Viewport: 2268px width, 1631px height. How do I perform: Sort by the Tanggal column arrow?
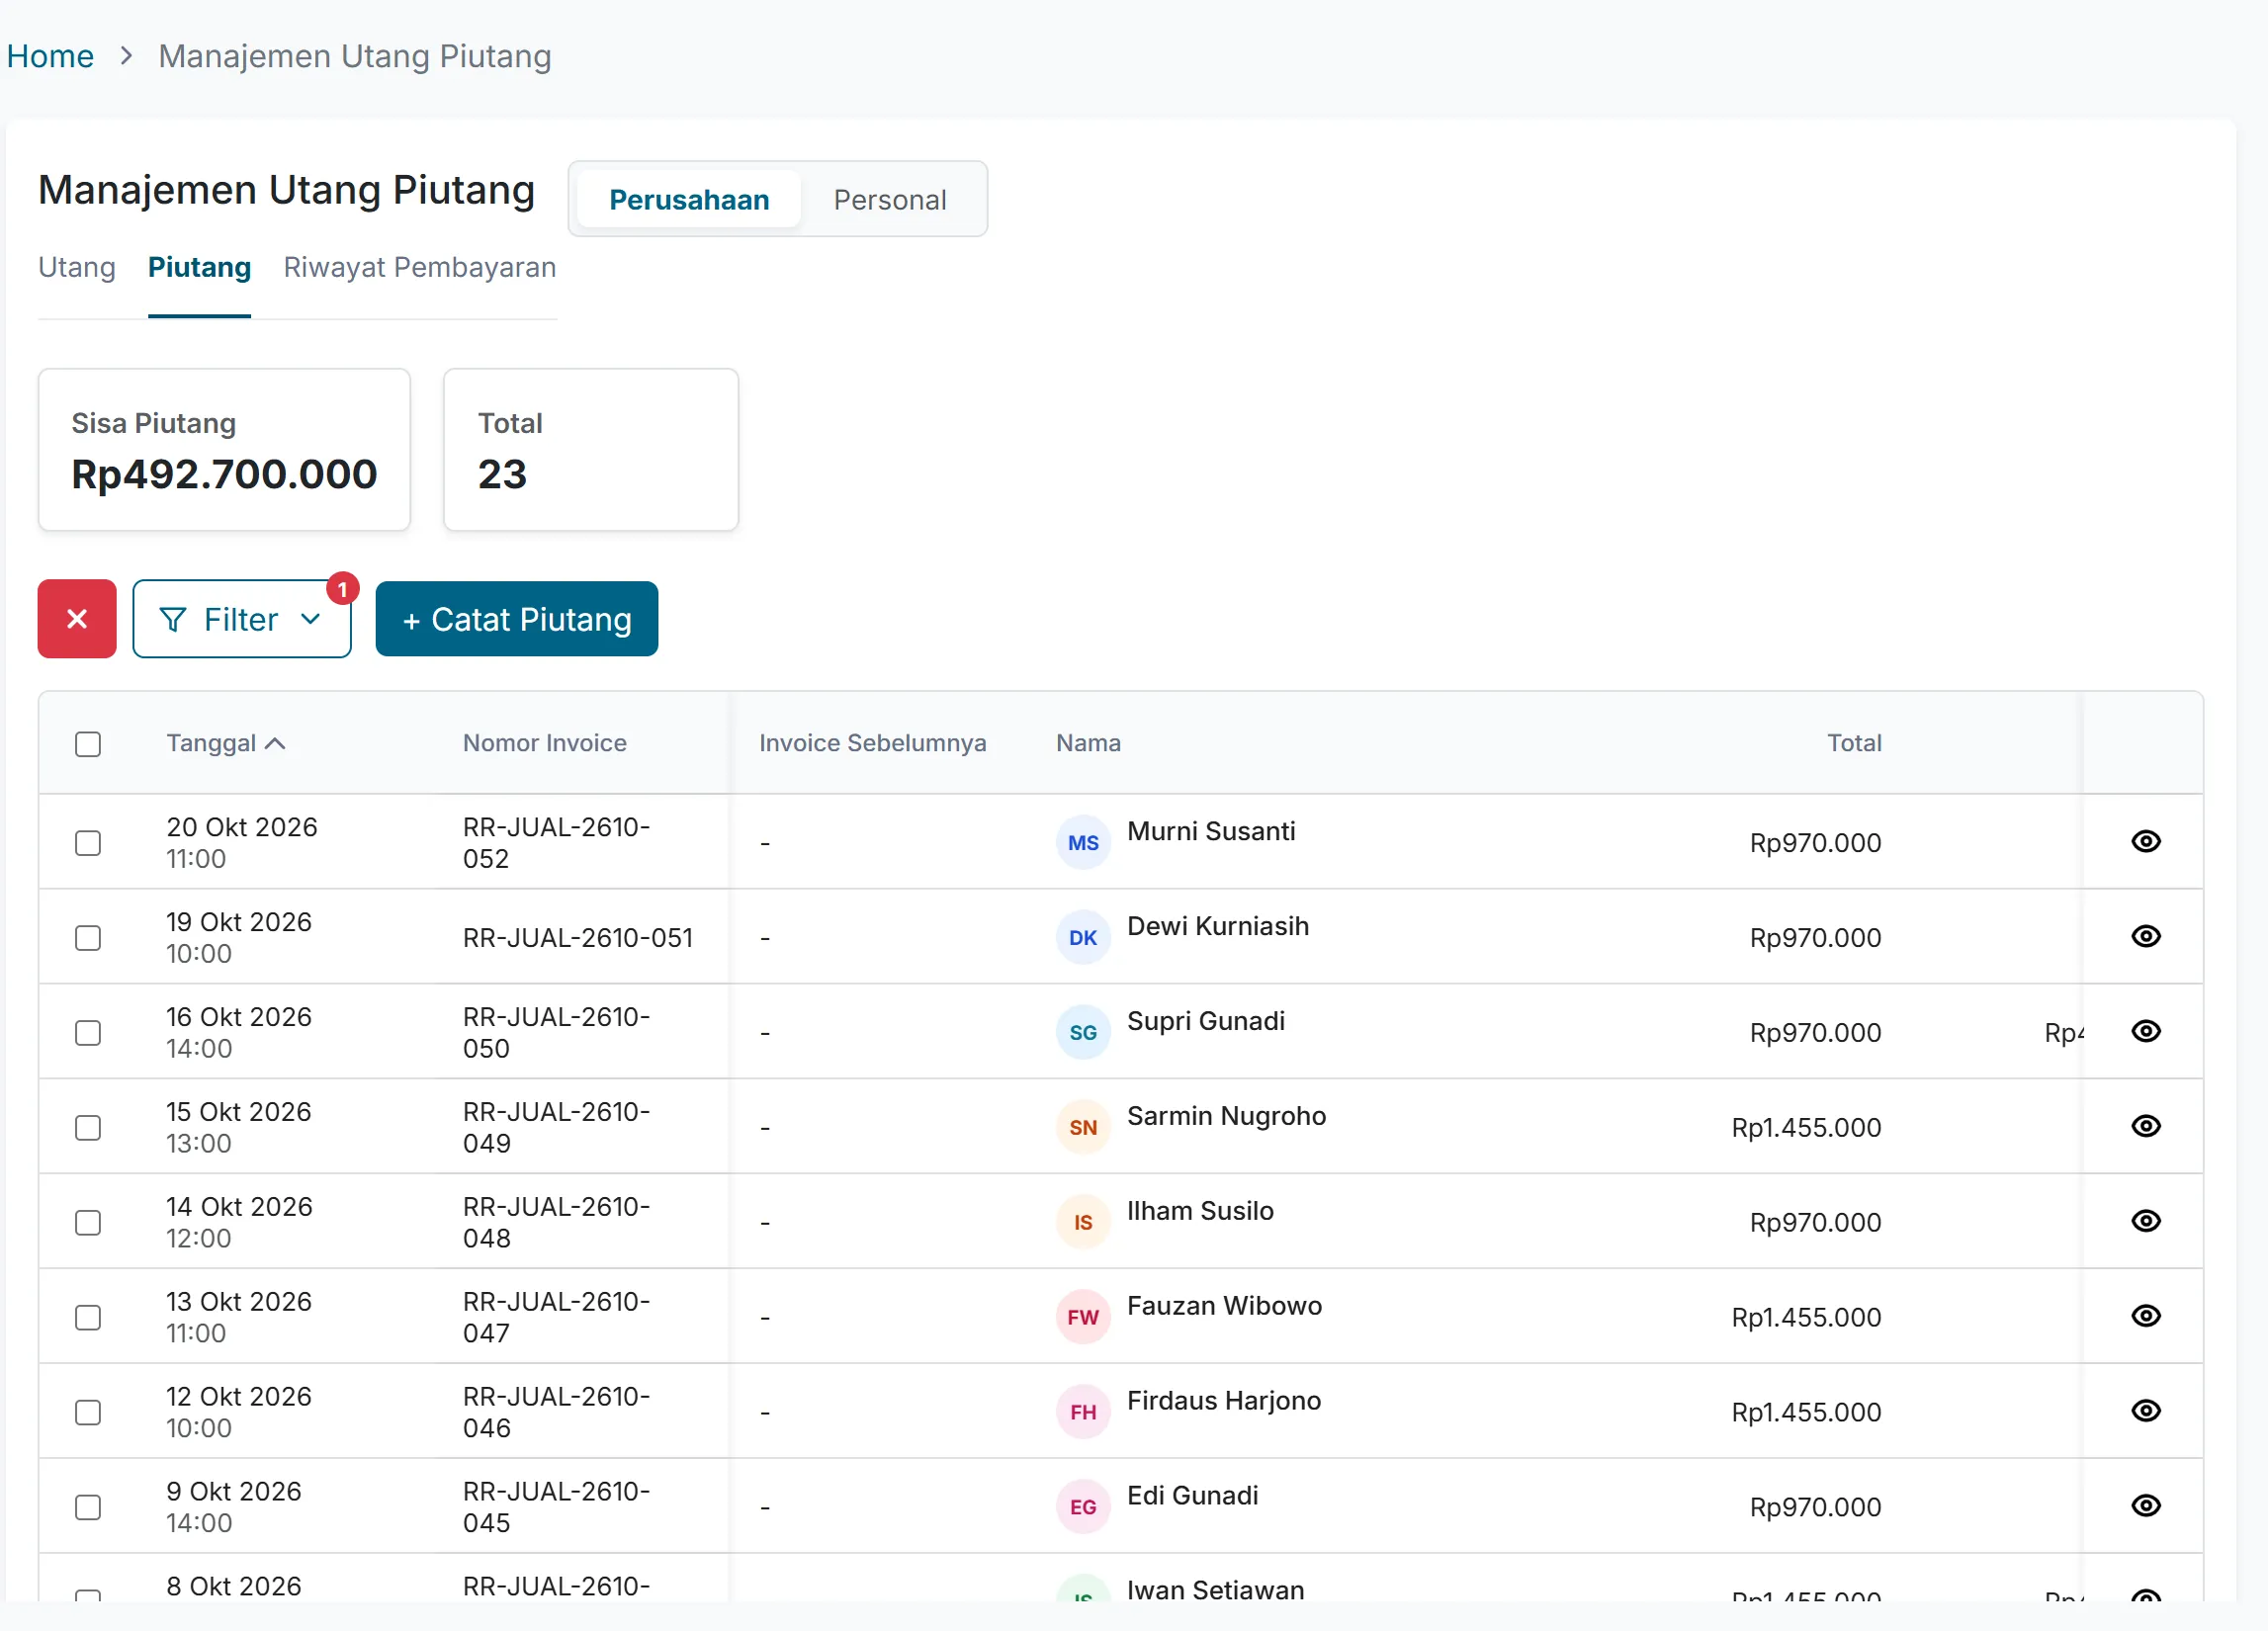[276, 743]
